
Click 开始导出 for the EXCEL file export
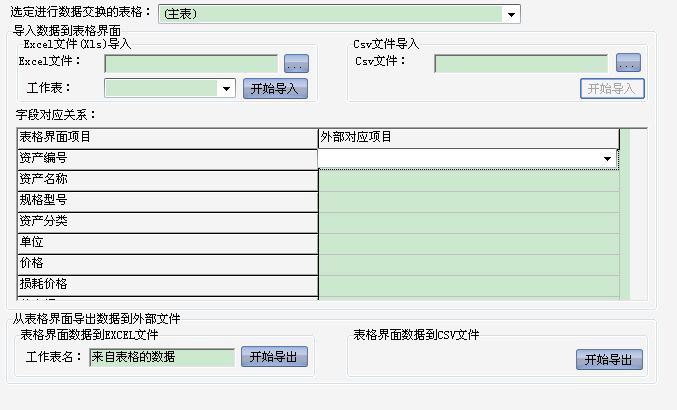[274, 357]
